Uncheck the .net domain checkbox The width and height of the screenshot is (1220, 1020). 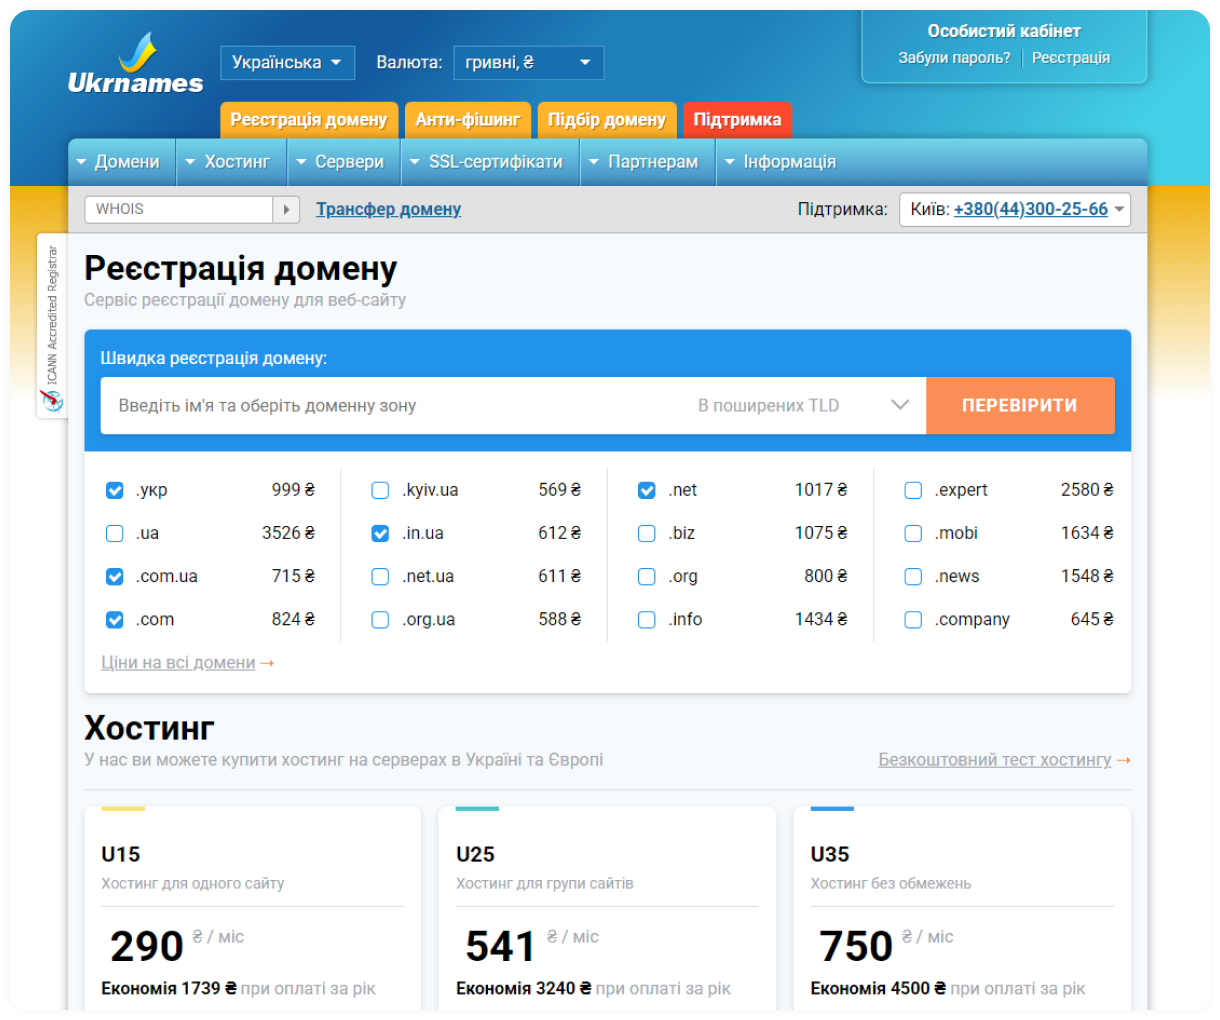point(647,490)
